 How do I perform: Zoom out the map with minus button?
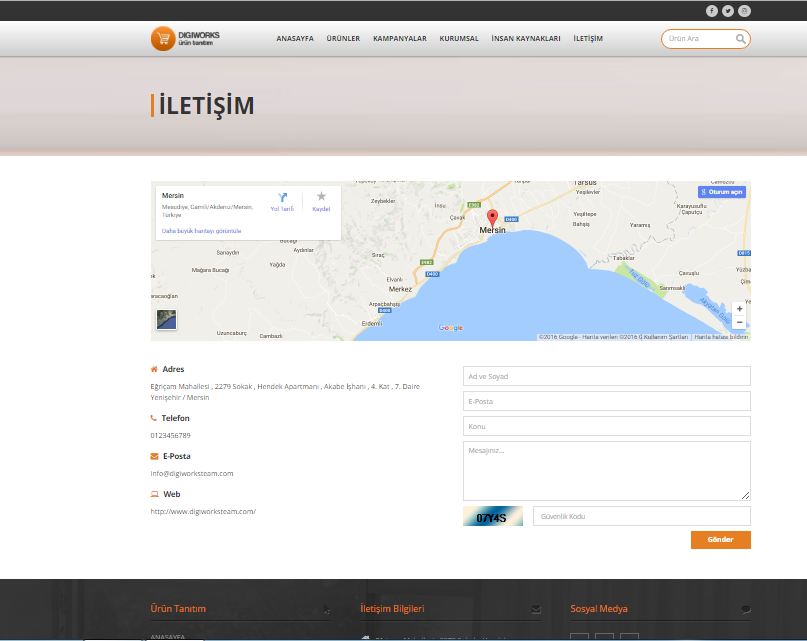(x=739, y=322)
